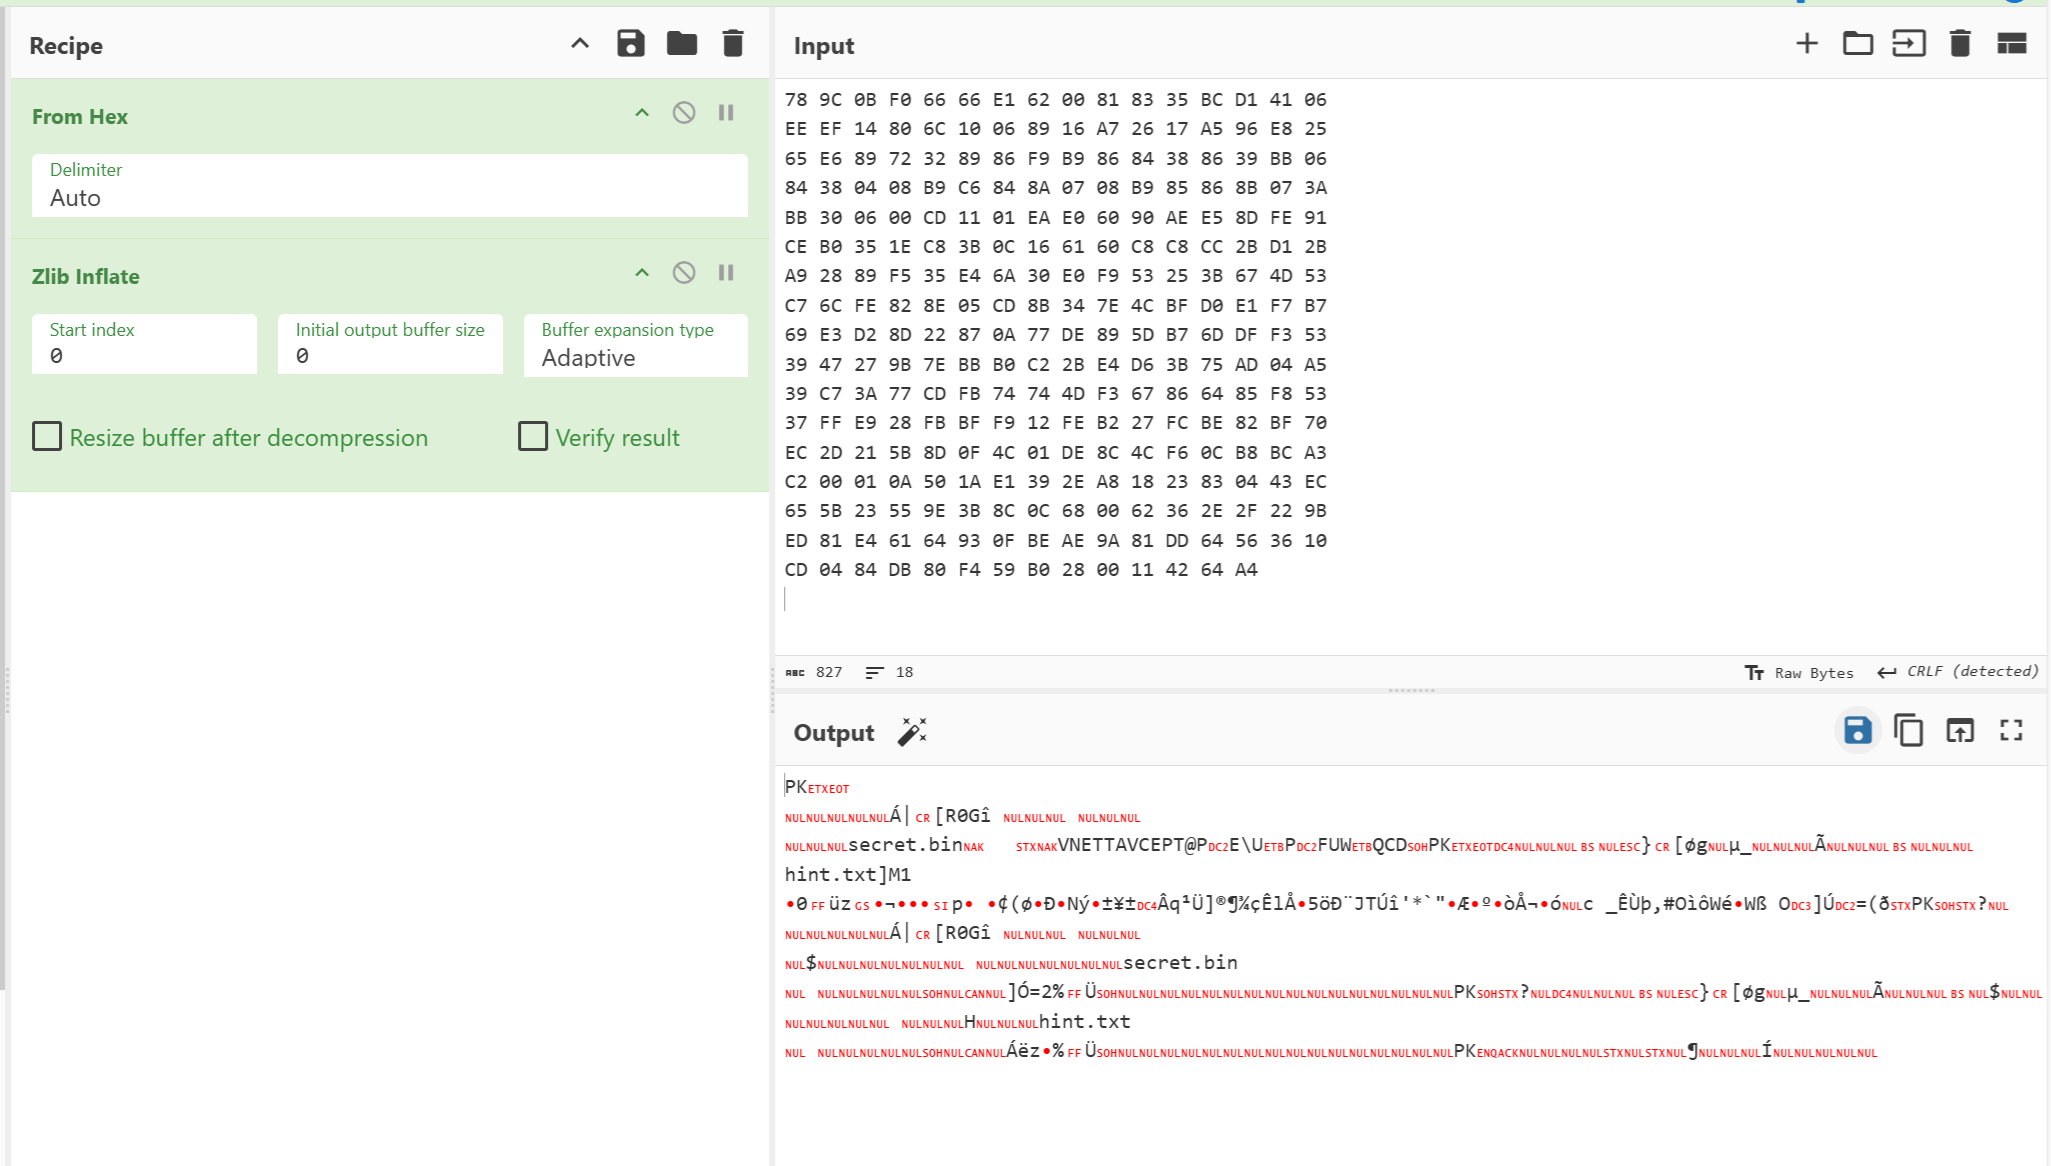Image resolution: width=2051 pixels, height=1166 pixels.
Task: Save the output to a file
Action: point(1857,731)
